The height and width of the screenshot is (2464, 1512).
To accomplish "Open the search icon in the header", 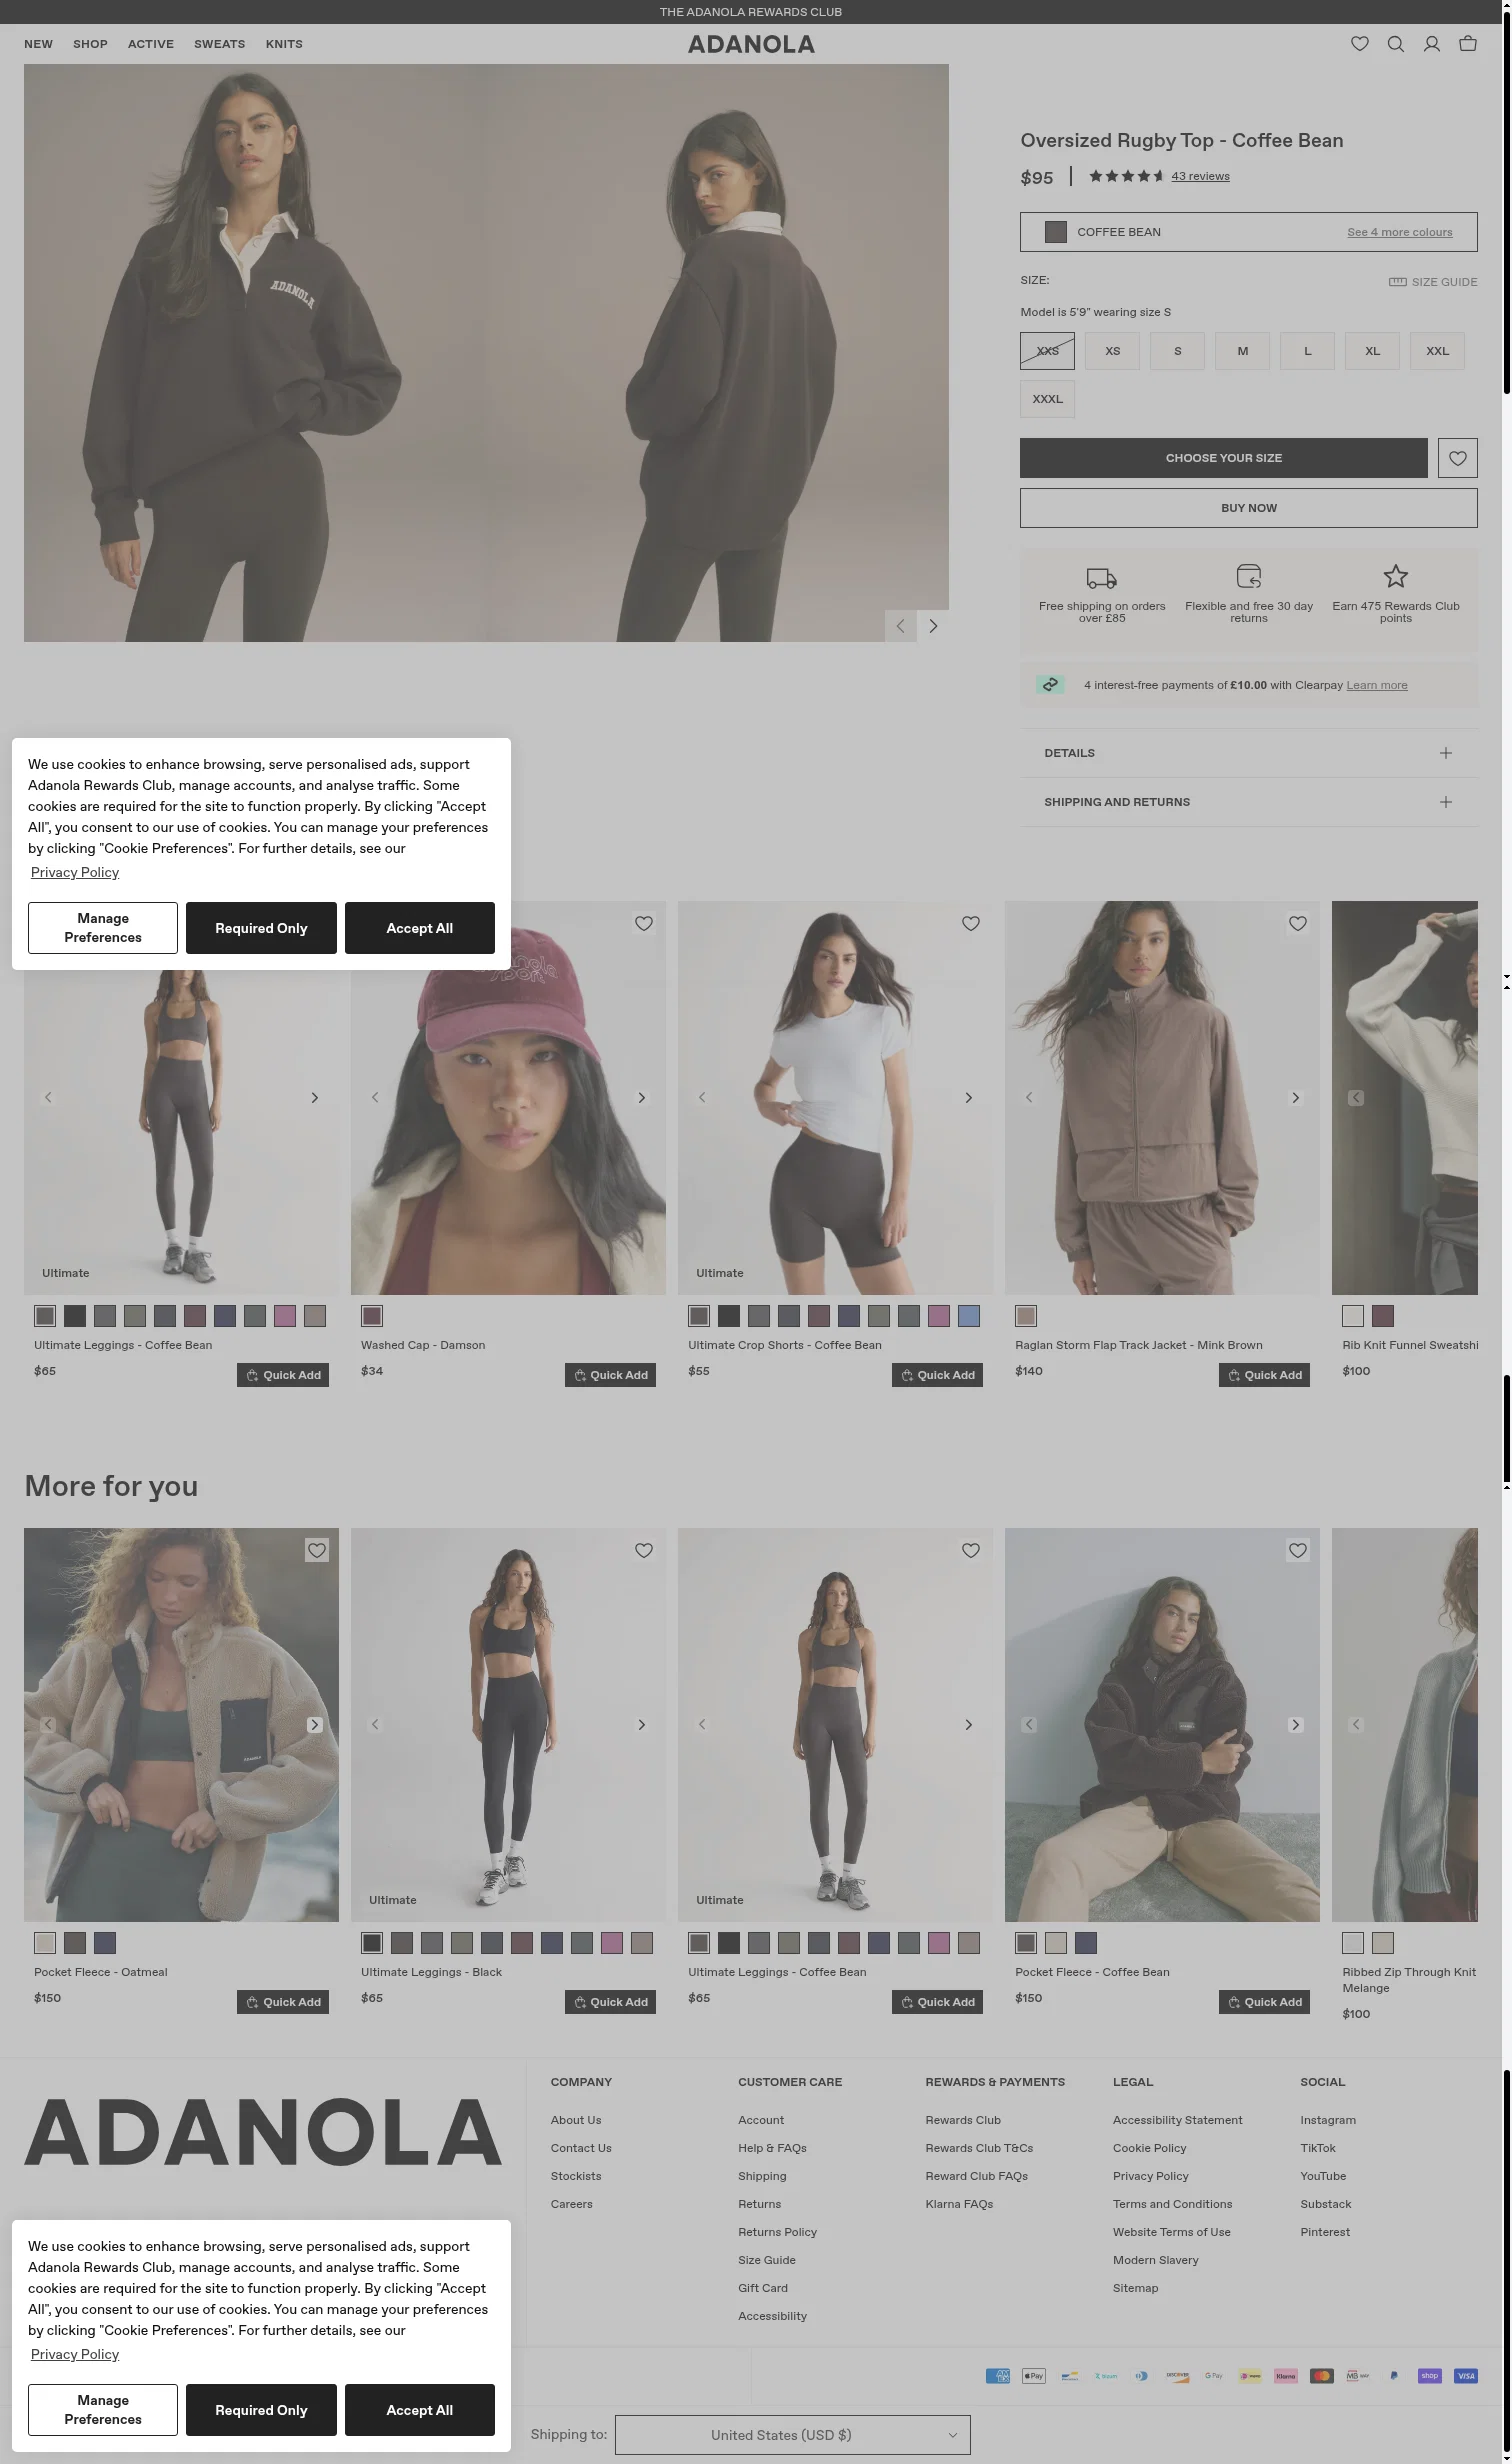I will tap(1396, 44).
